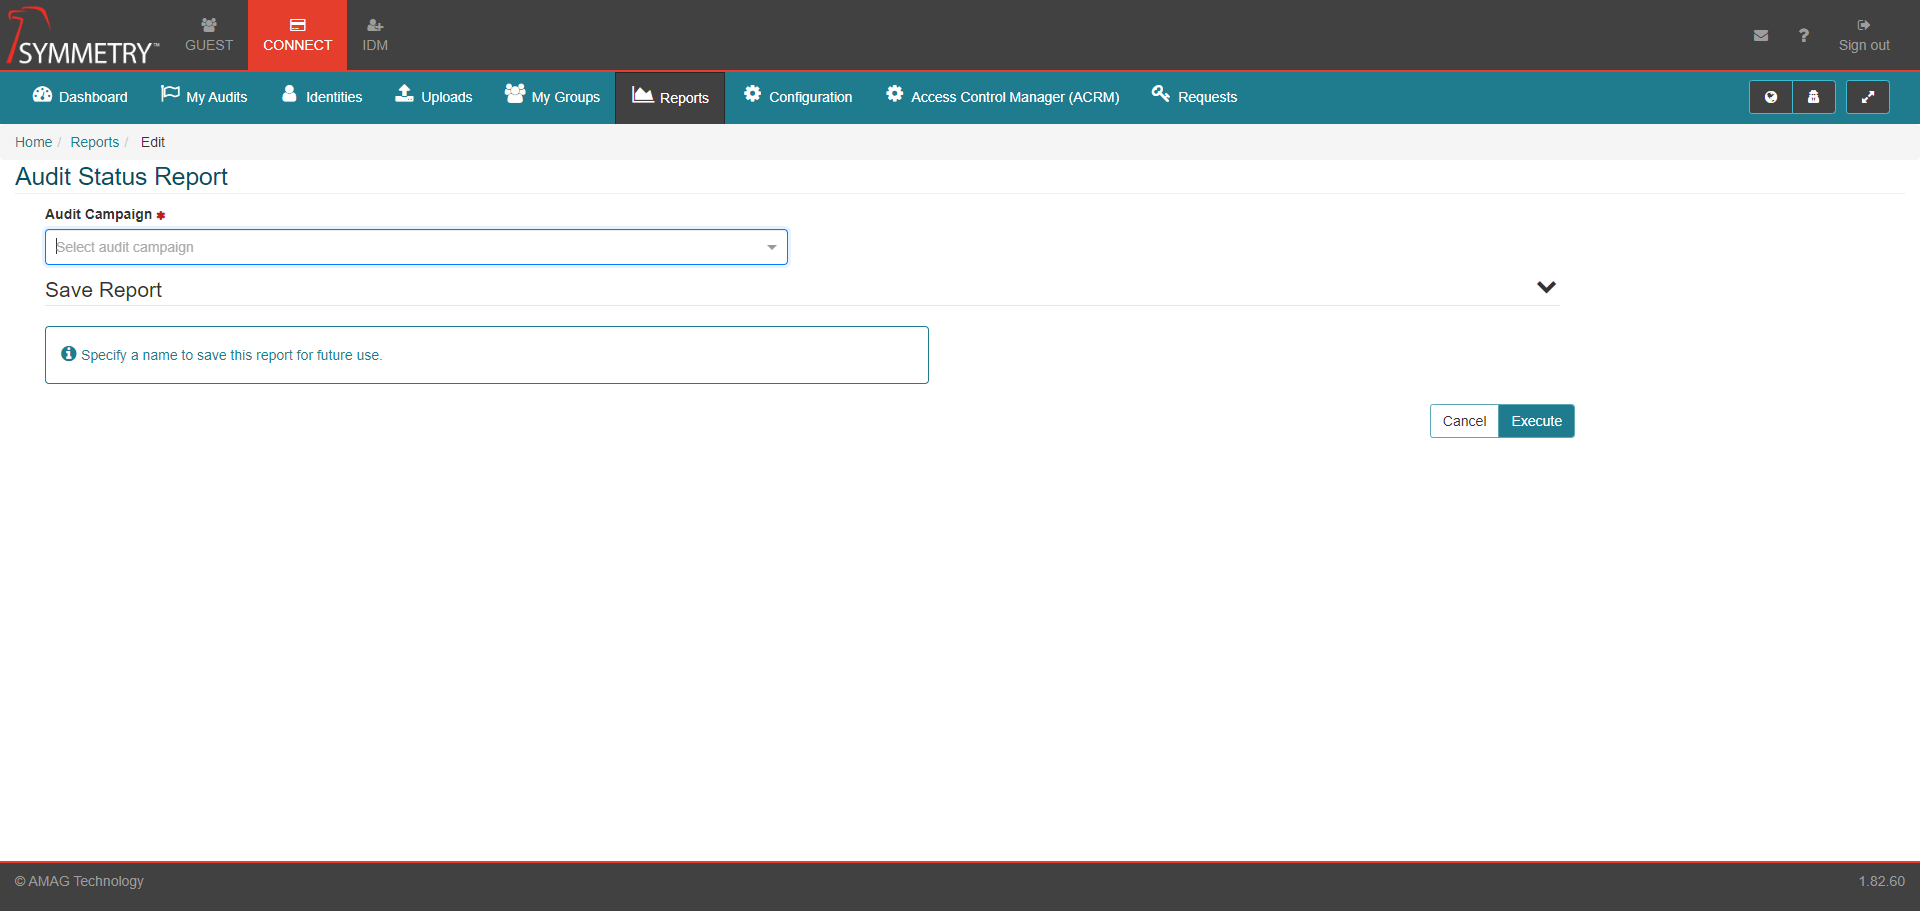Execute the audit status report
1920x911 pixels.
[1536, 421]
